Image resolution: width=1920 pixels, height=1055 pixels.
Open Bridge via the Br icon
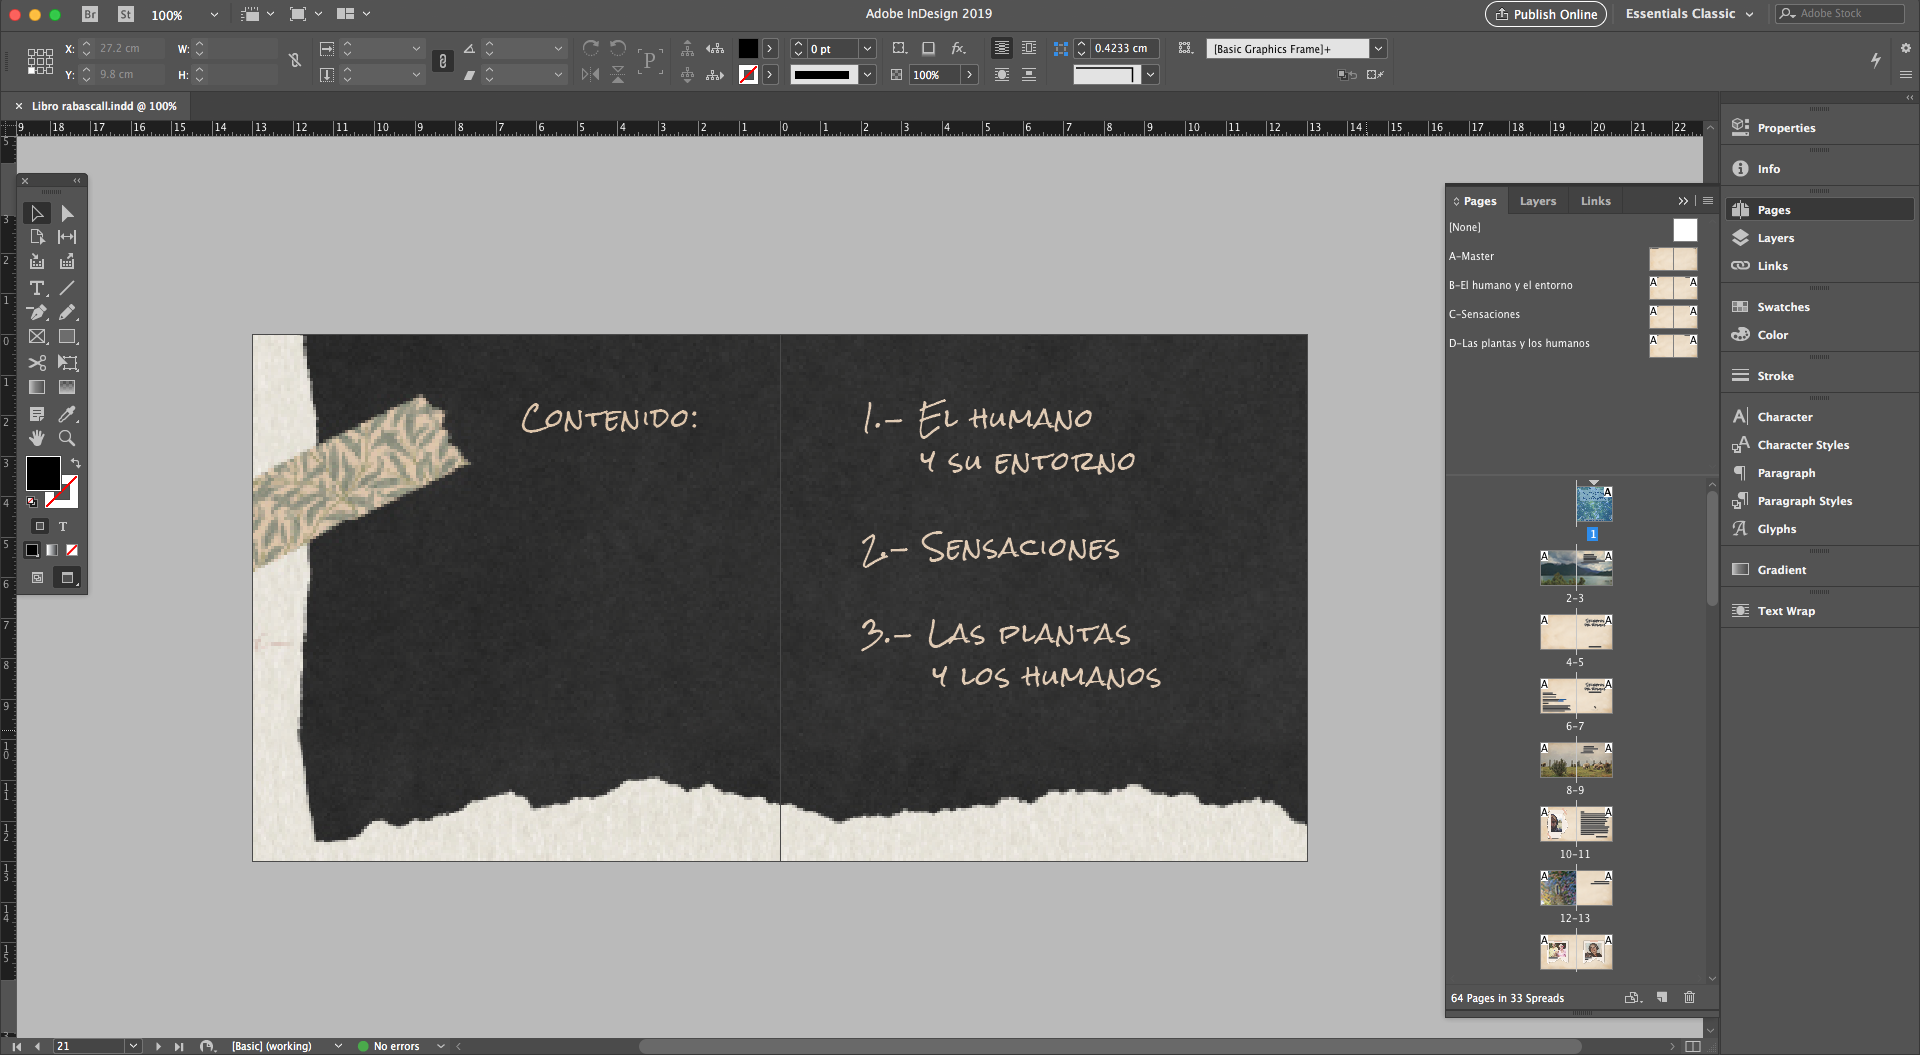(90, 14)
